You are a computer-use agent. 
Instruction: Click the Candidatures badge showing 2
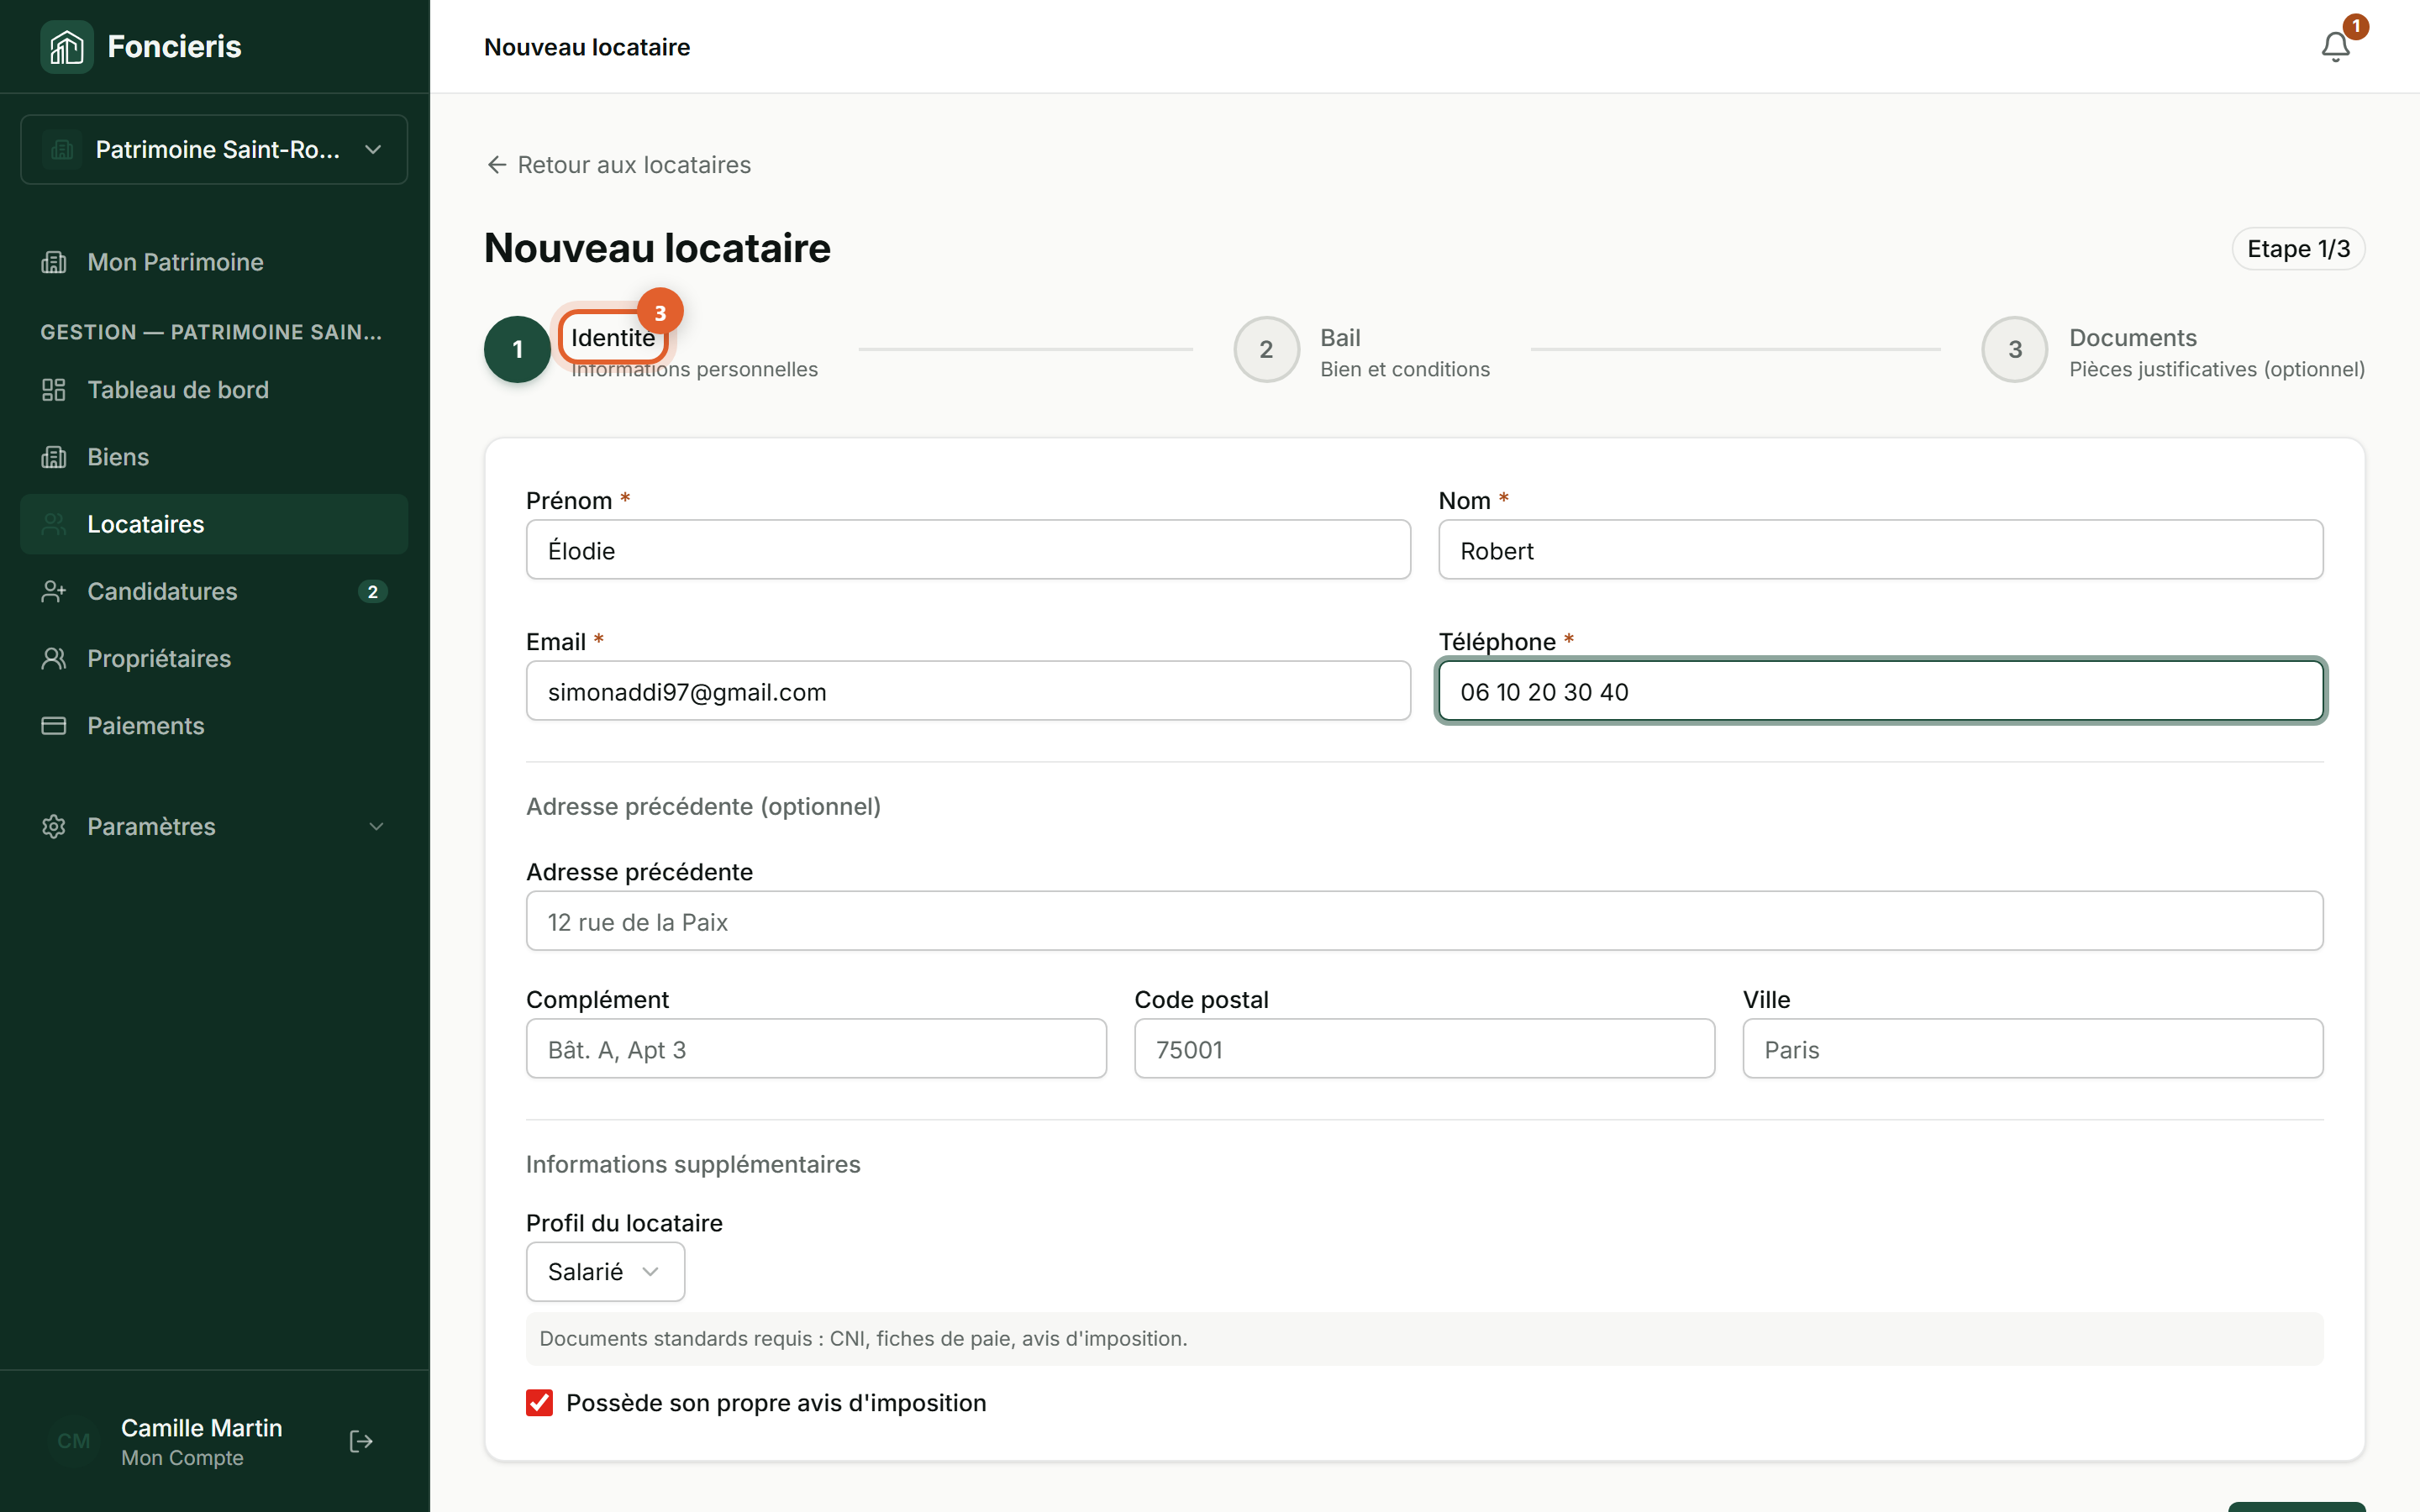click(x=373, y=591)
